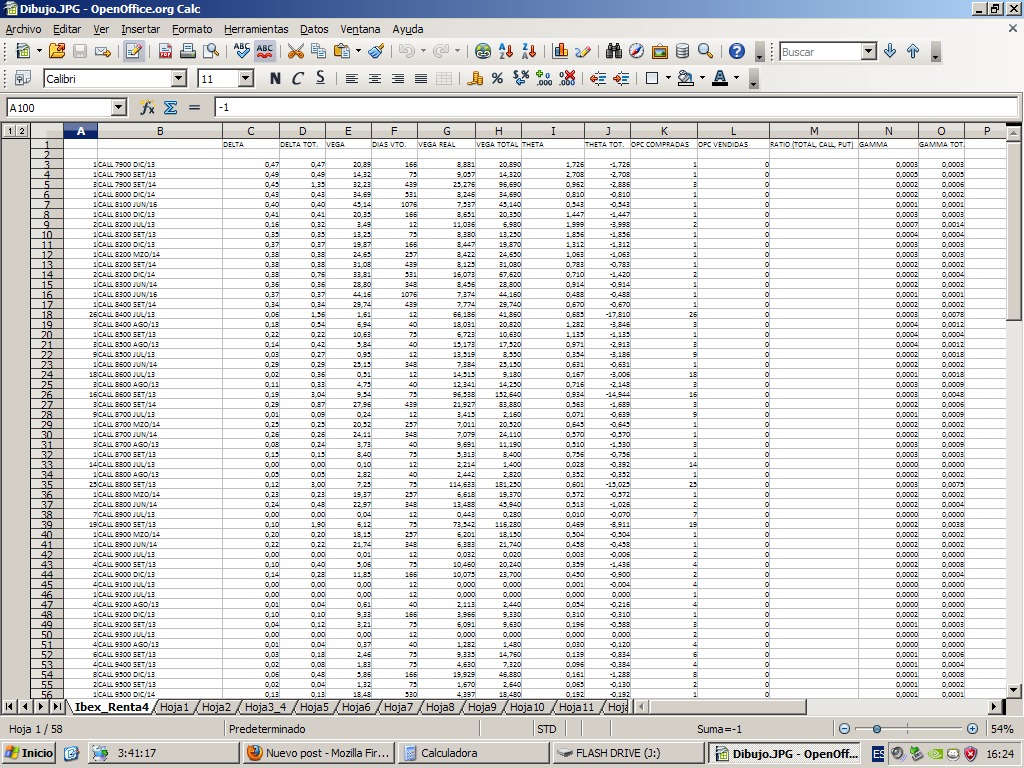Open the Formato menu
Screen dimensions: 1024x768
coord(192,29)
